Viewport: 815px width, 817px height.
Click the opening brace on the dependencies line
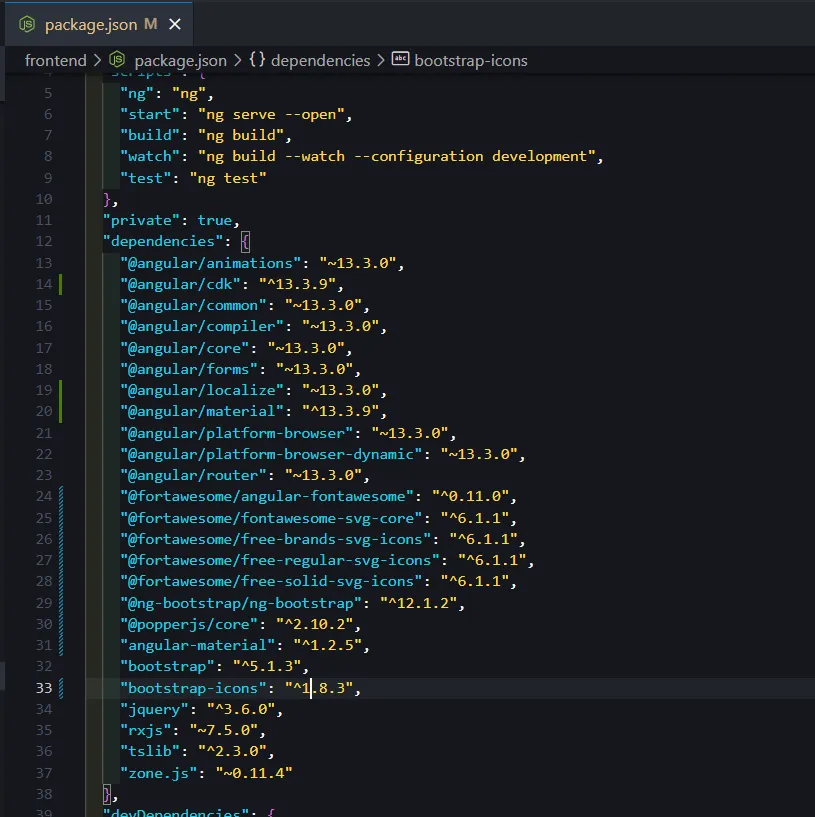click(245, 242)
